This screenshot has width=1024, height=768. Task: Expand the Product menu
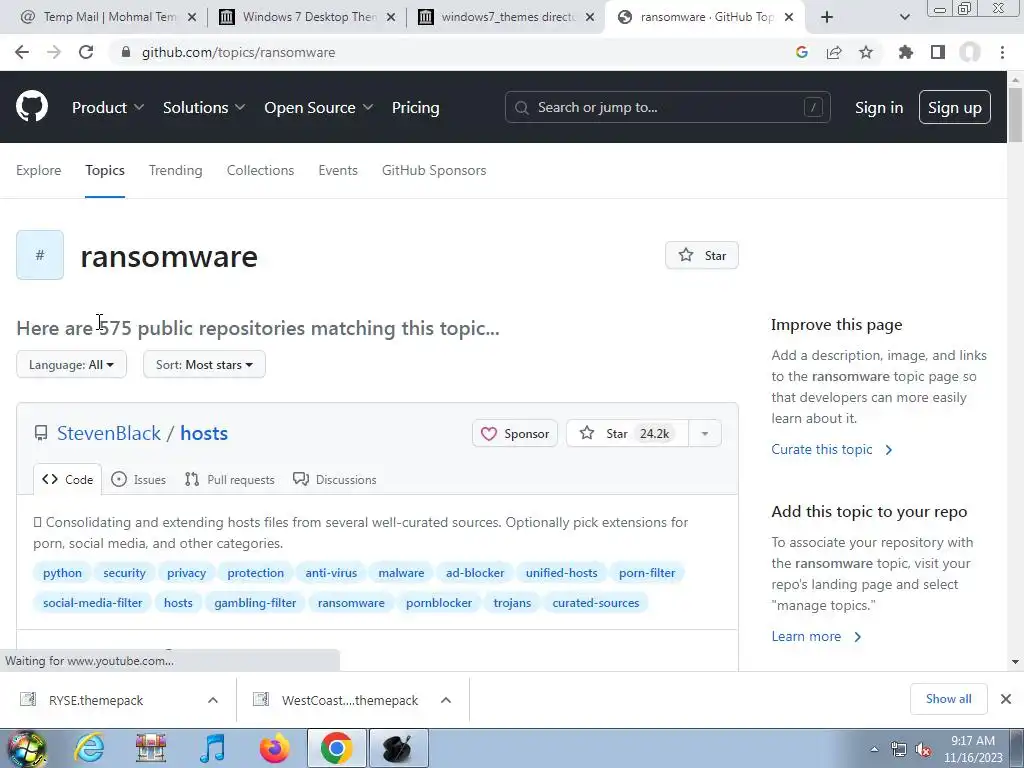click(108, 107)
